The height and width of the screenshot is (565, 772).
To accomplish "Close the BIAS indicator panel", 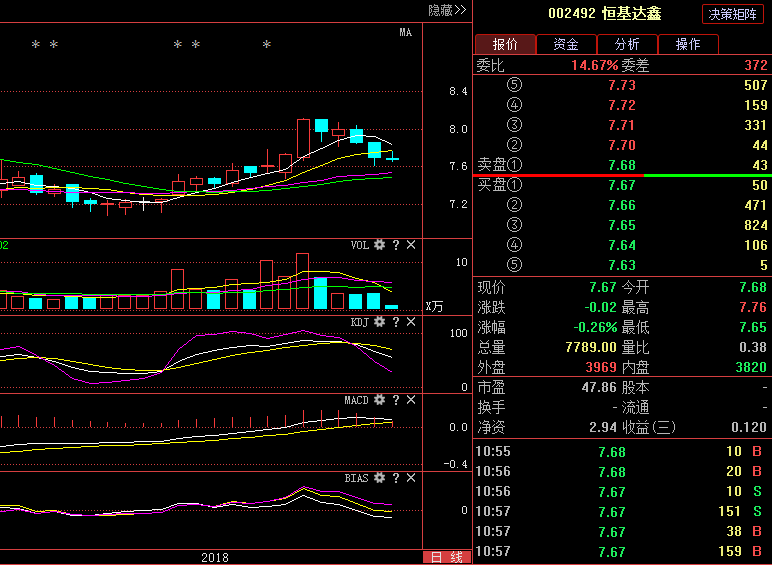I will [x=411, y=478].
